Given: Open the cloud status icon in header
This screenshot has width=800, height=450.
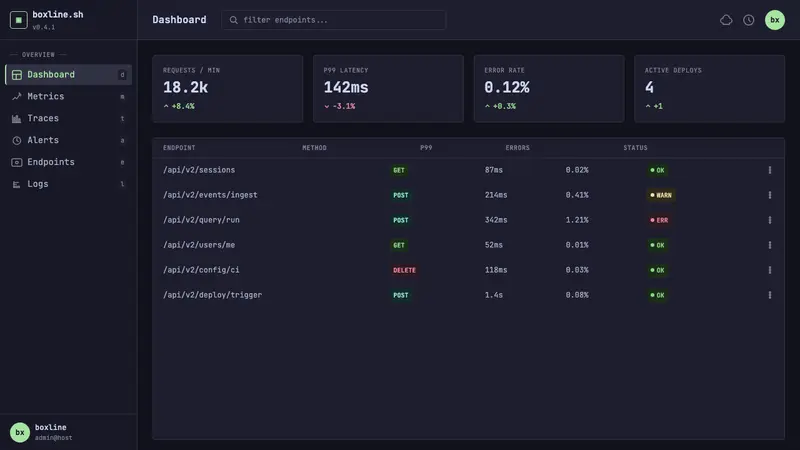Looking at the screenshot, I should (x=726, y=20).
